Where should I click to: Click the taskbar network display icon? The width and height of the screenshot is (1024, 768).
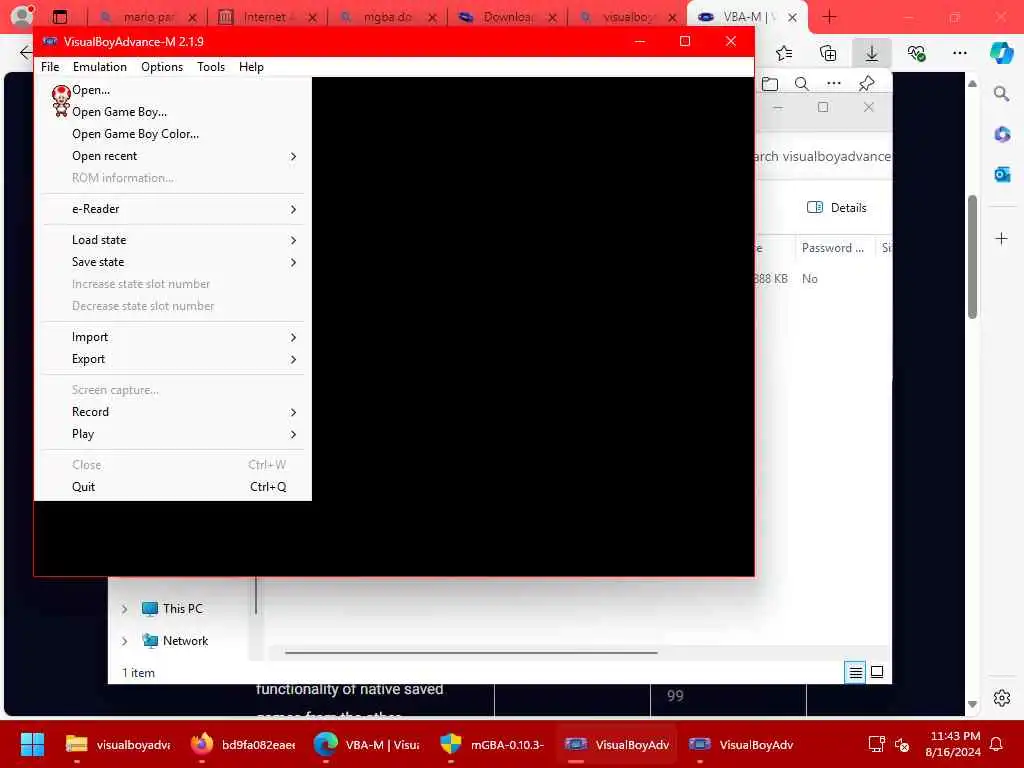pyautogui.click(x=876, y=744)
